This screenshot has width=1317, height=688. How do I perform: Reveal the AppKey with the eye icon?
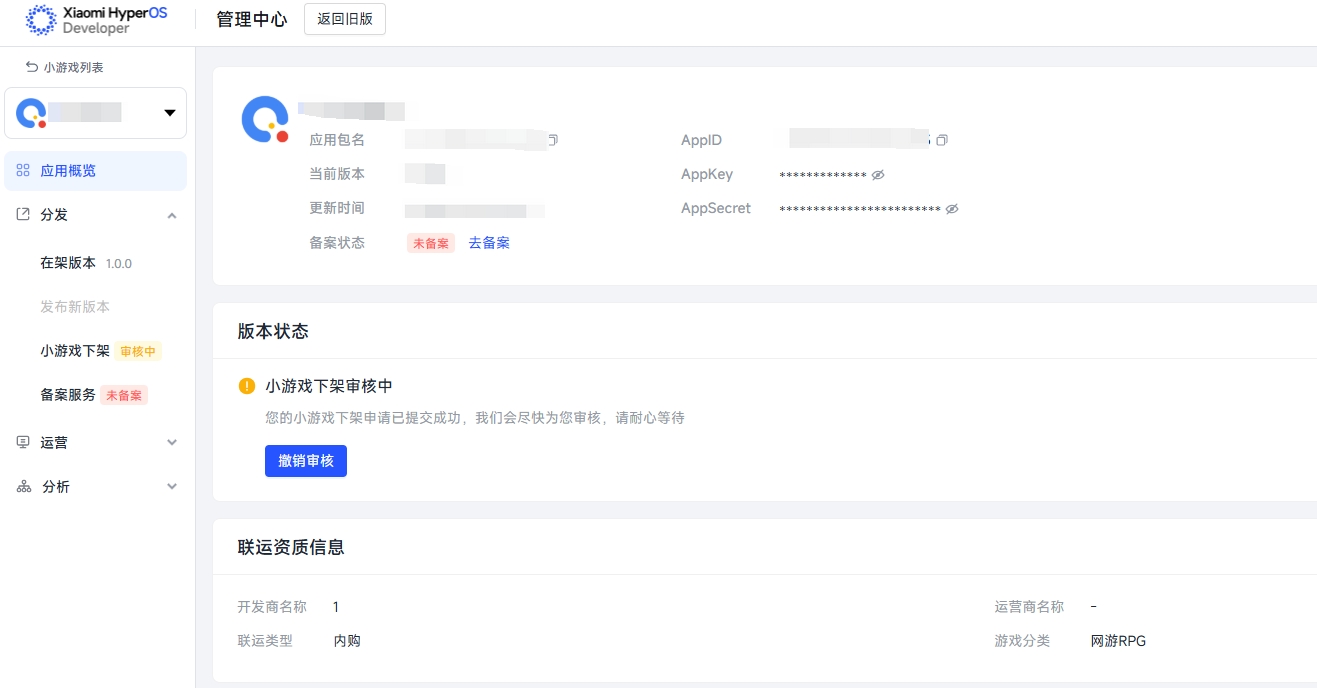(x=878, y=175)
